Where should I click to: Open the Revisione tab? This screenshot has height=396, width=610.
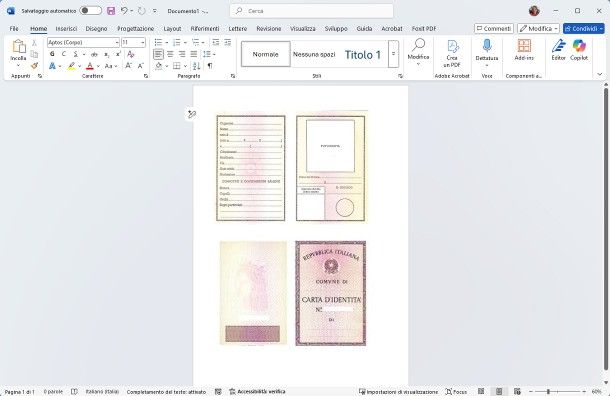tap(268, 28)
